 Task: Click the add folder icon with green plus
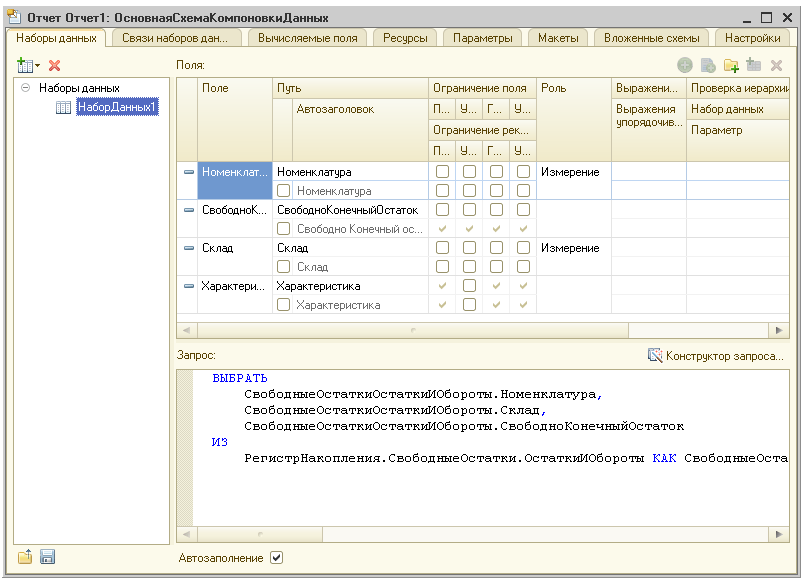(731, 65)
